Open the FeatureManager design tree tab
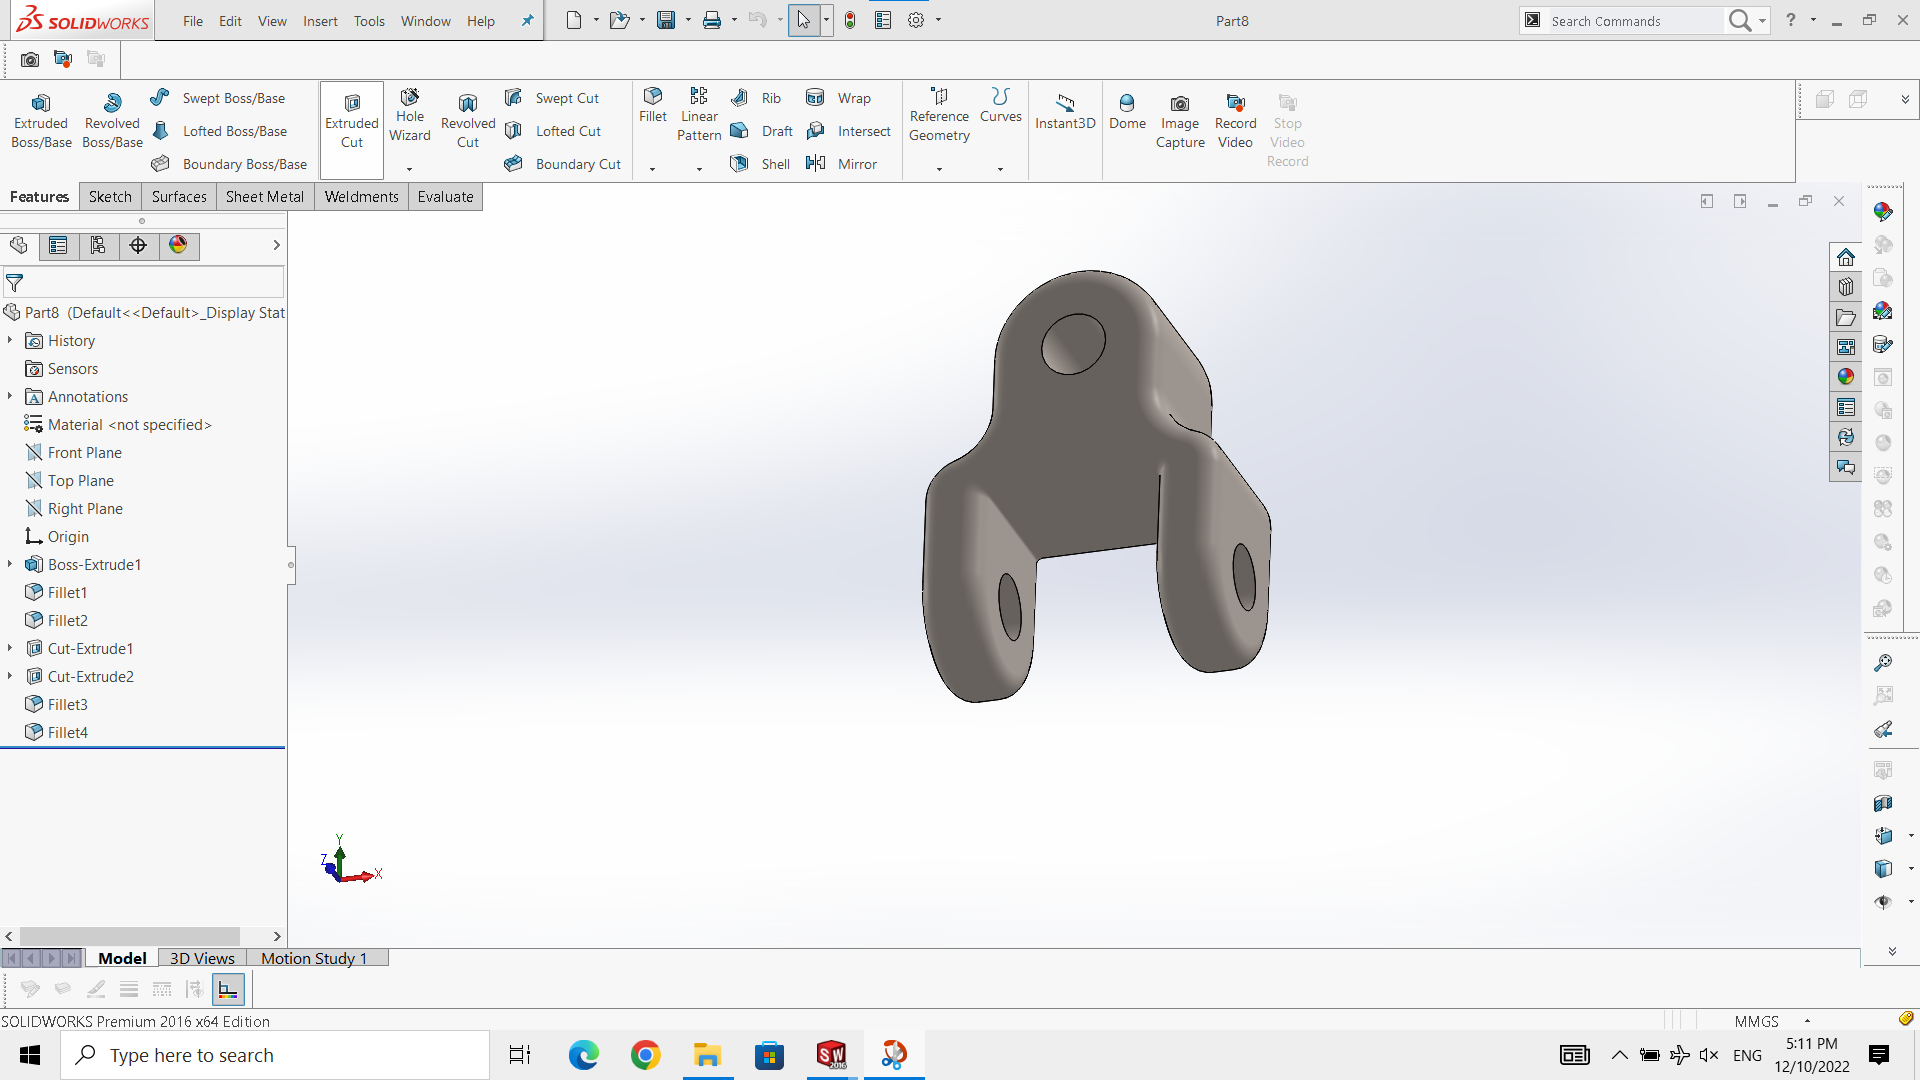 point(19,246)
